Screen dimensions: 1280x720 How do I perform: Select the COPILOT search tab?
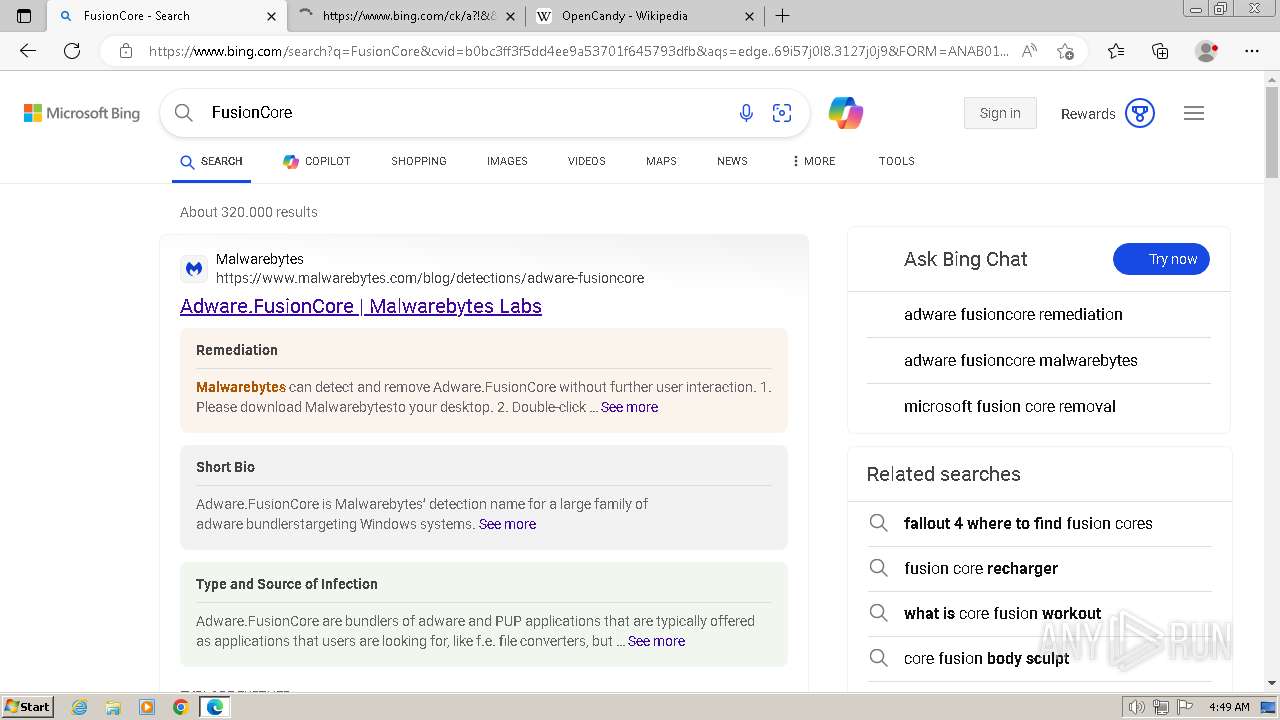(317, 161)
